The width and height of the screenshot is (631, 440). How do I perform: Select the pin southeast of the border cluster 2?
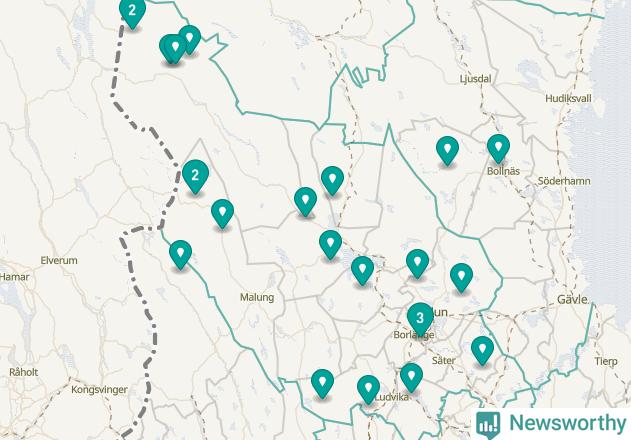pos(223,213)
